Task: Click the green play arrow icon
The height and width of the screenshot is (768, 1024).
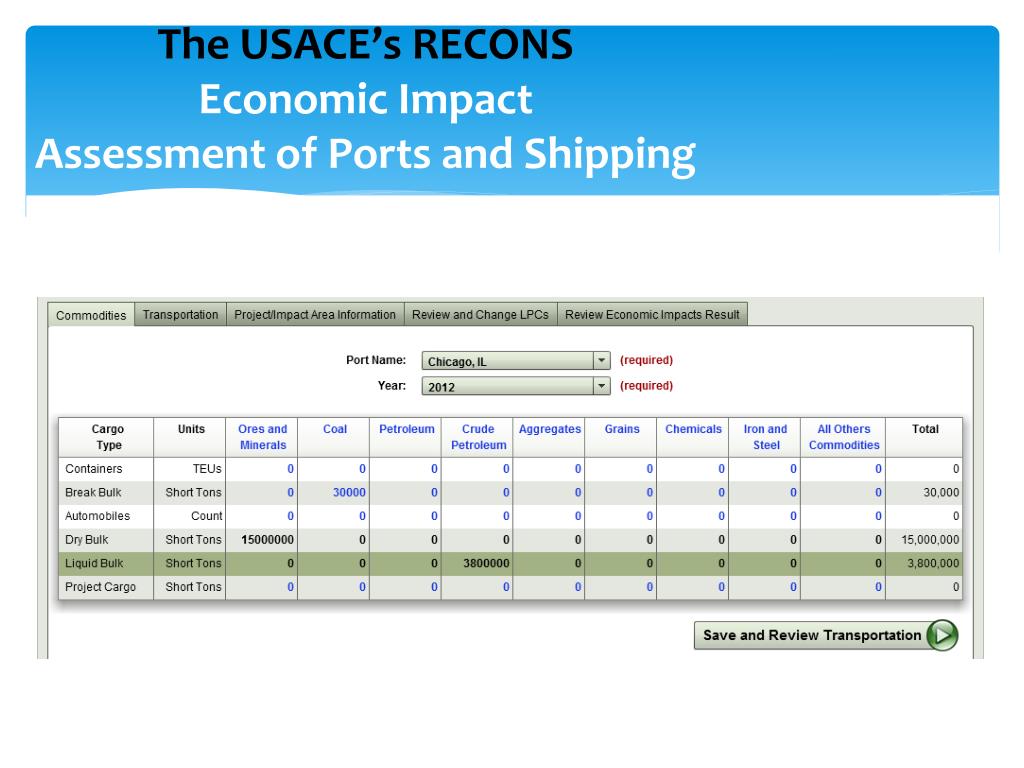Action: [x=942, y=635]
